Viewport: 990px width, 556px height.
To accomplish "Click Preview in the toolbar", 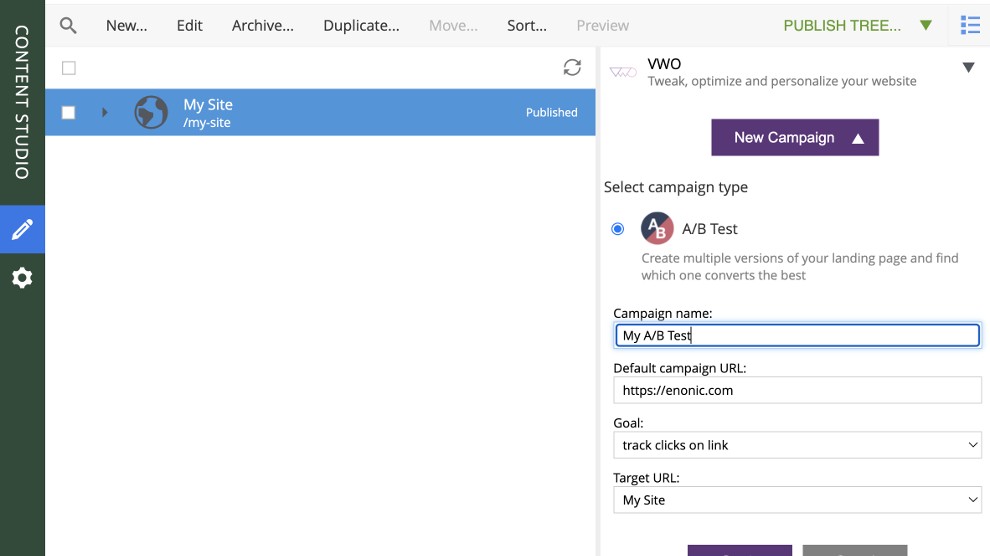I will 602,25.
